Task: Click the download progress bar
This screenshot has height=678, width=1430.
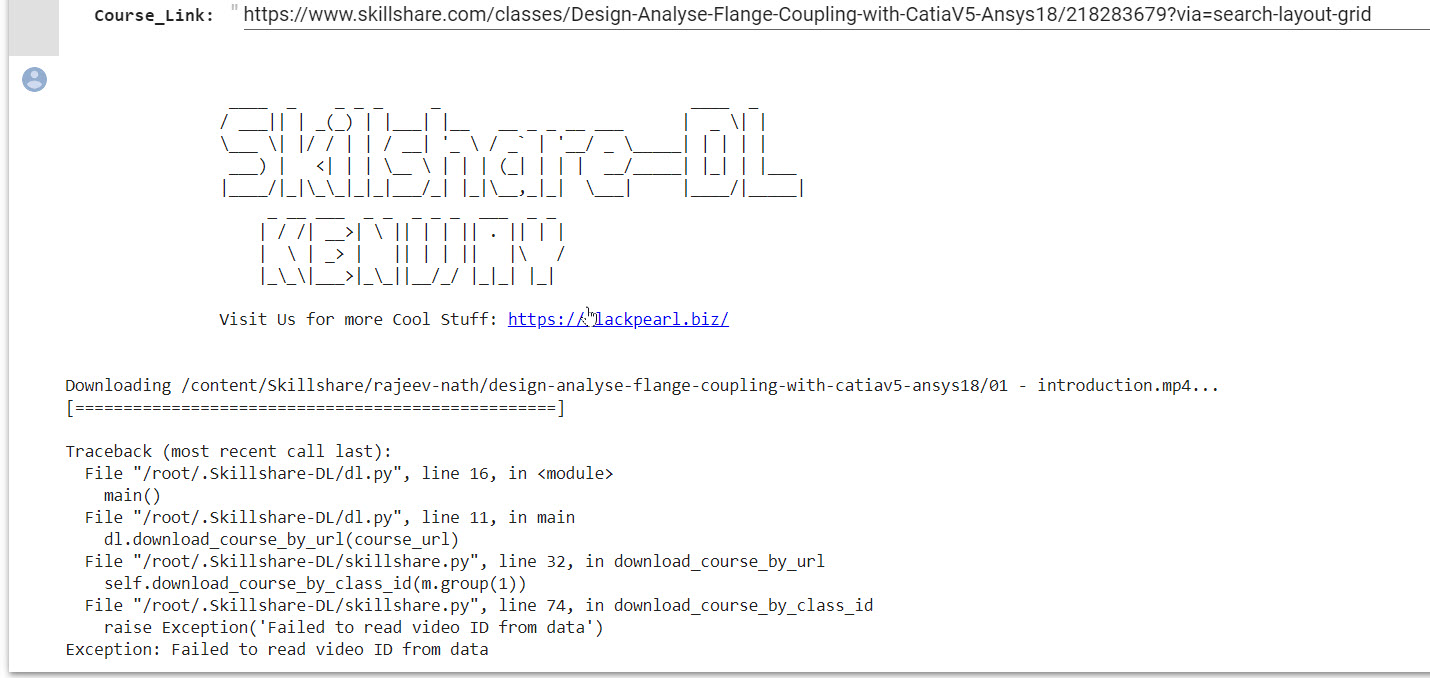Action: click(315, 408)
